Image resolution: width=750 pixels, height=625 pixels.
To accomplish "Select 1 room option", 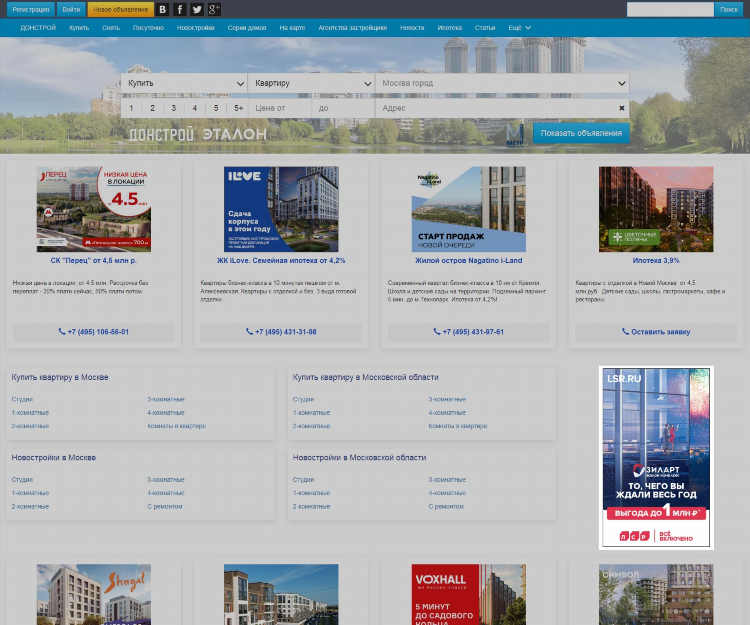I will coord(131,108).
